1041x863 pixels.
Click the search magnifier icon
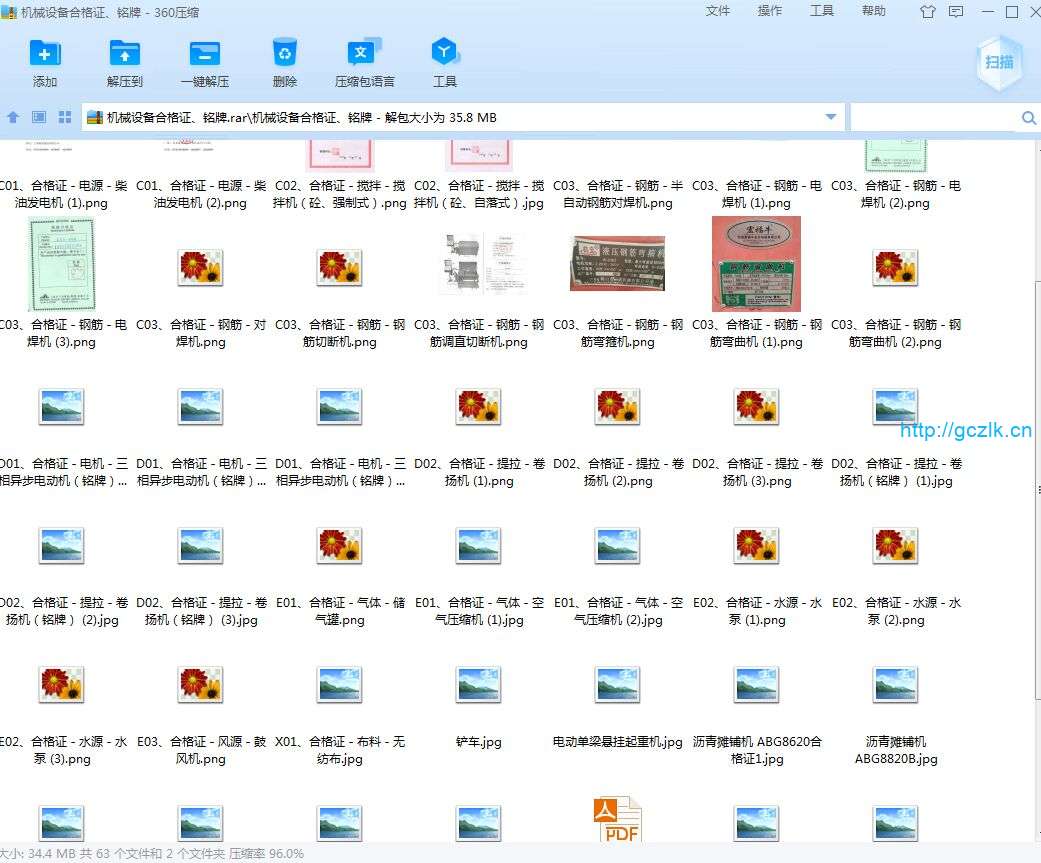pyautogui.click(x=1028, y=118)
